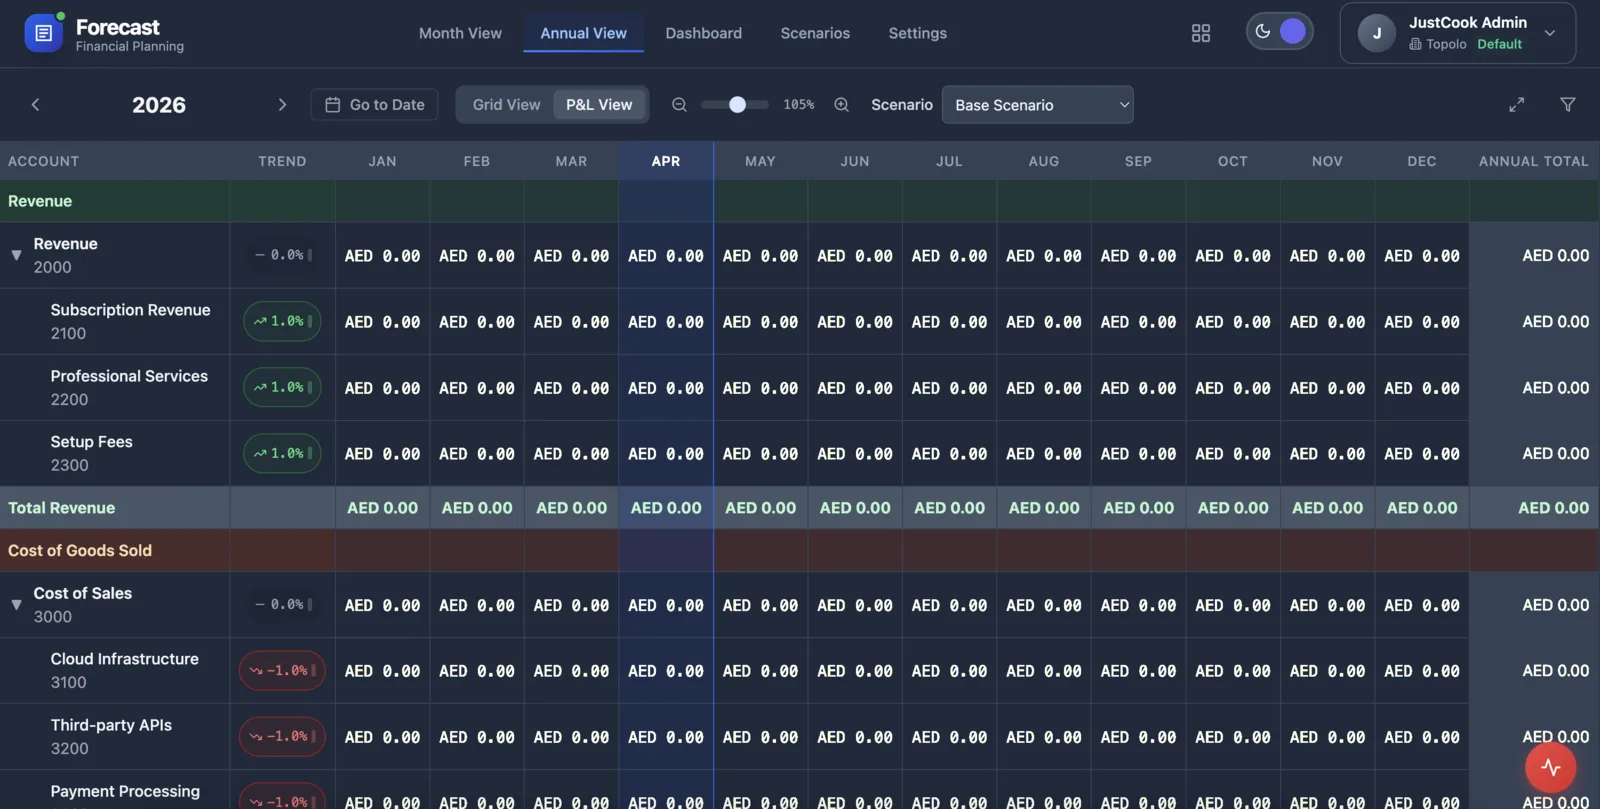Open the Scenarios tab
This screenshot has width=1600, height=809.
pos(815,33)
